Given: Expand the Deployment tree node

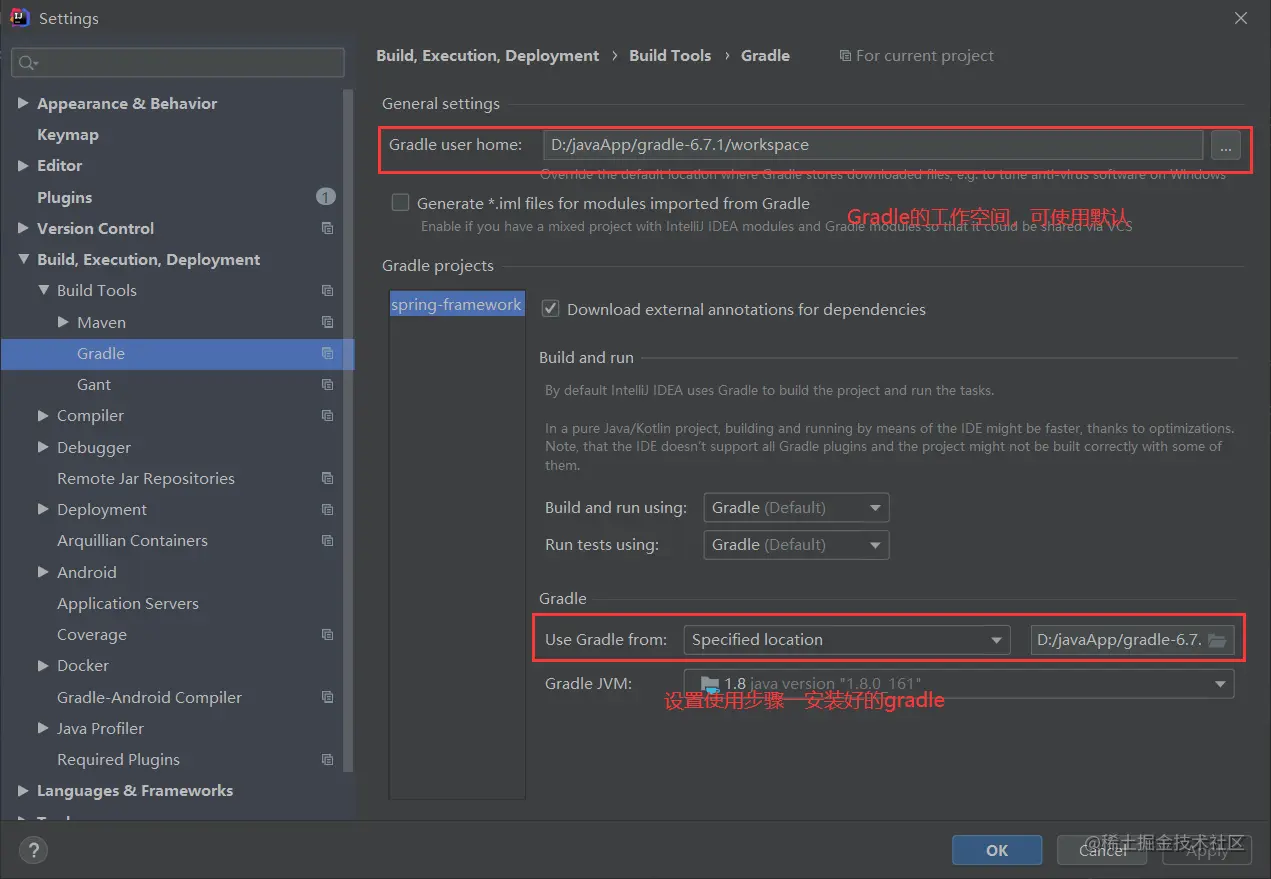Looking at the screenshot, I should point(43,509).
